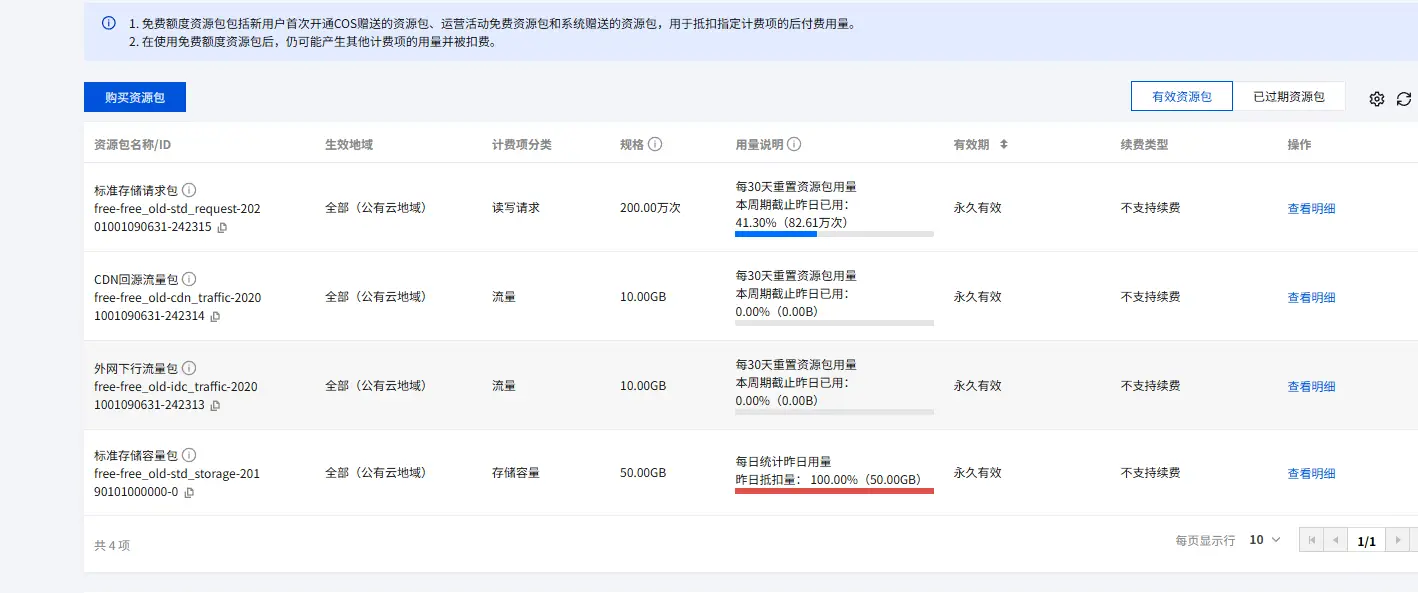Click 41.30% usage progress bar
Screen dimensions: 1418x593
pyautogui.click(x=834, y=234)
